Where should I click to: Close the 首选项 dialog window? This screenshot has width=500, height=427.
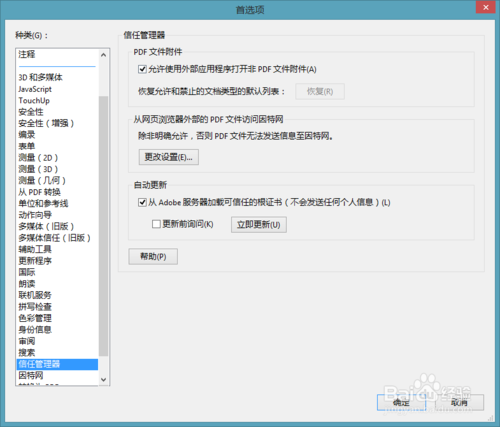point(486,7)
